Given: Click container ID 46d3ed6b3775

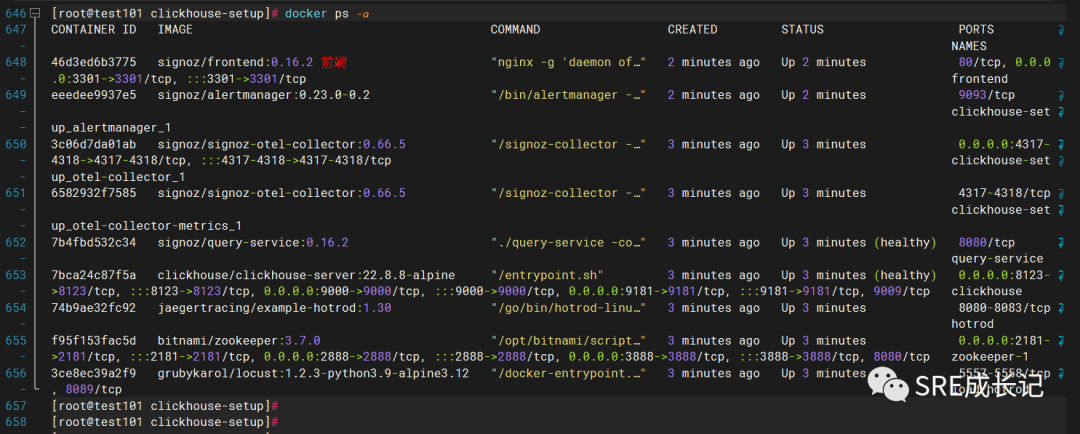Looking at the screenshot, I should coord(94,62).
